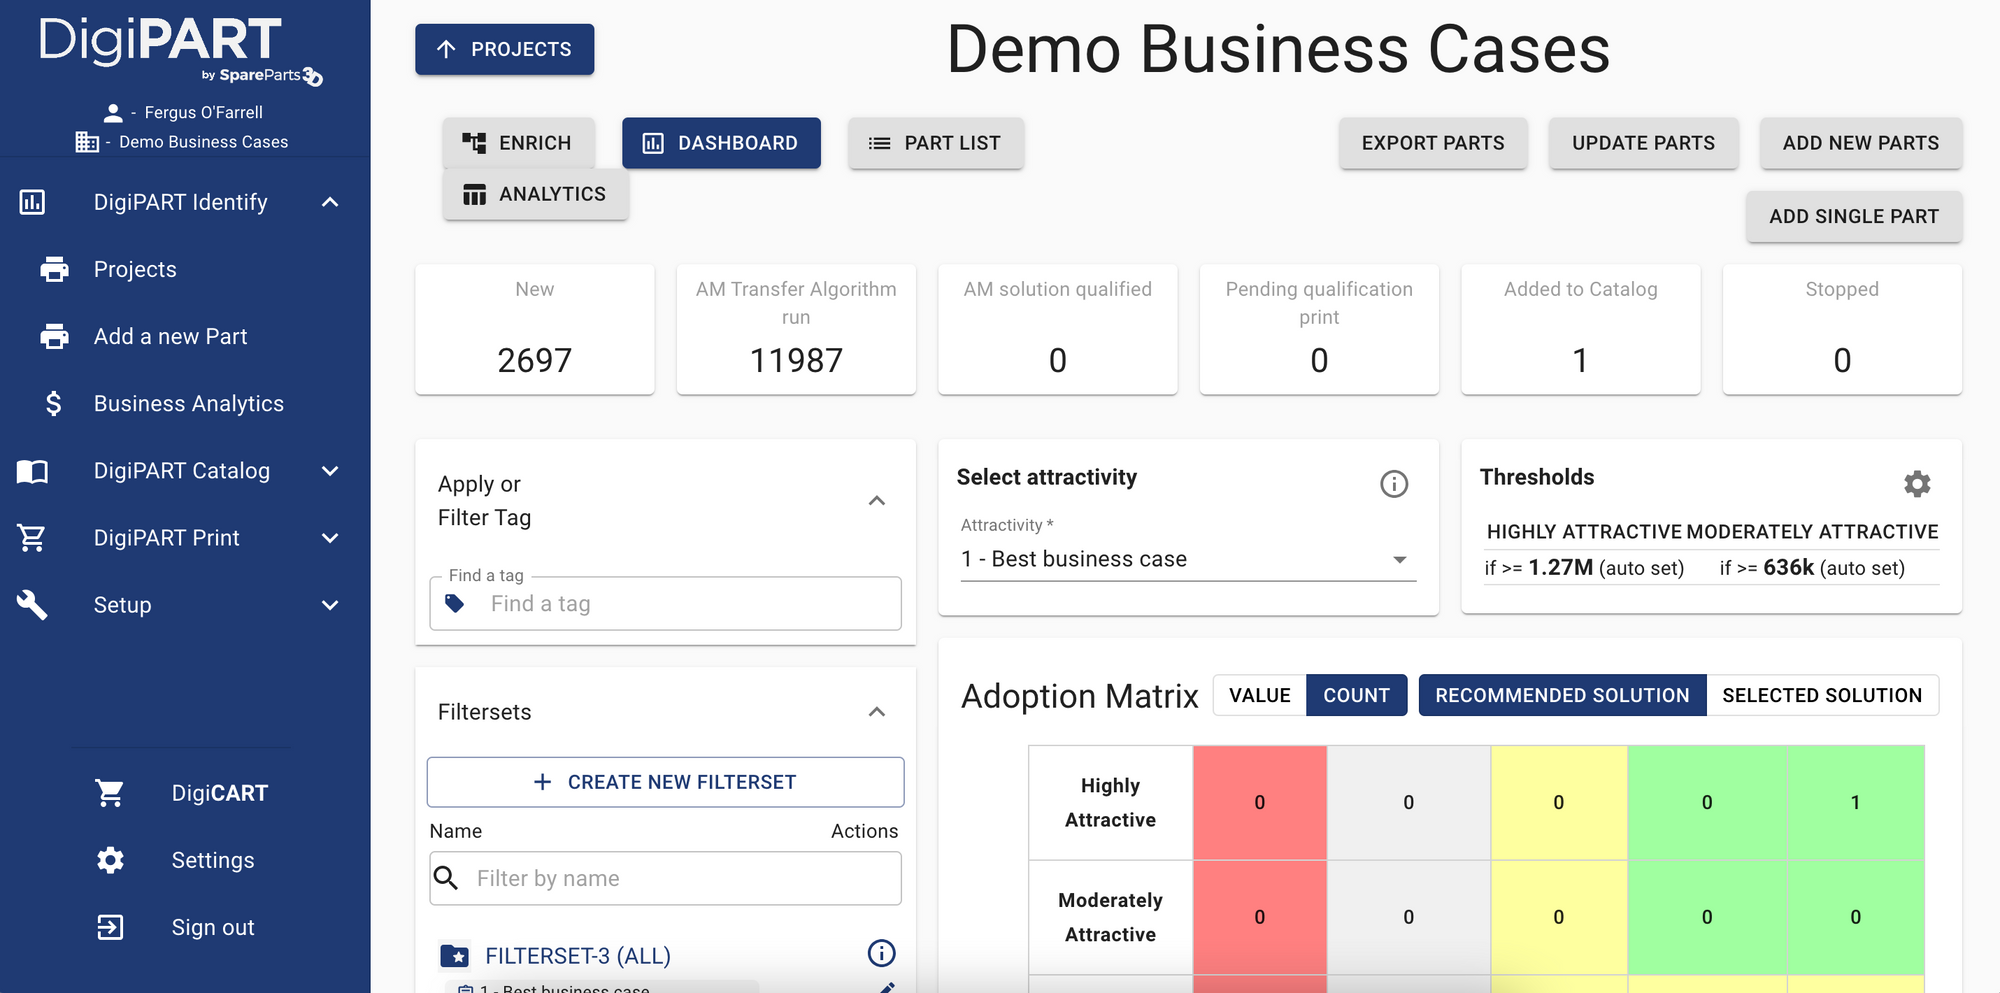Viewport: 2000px width, 993px height.
Task: Open the ANALYTICS tab
Action: click(x=535, y=194)
